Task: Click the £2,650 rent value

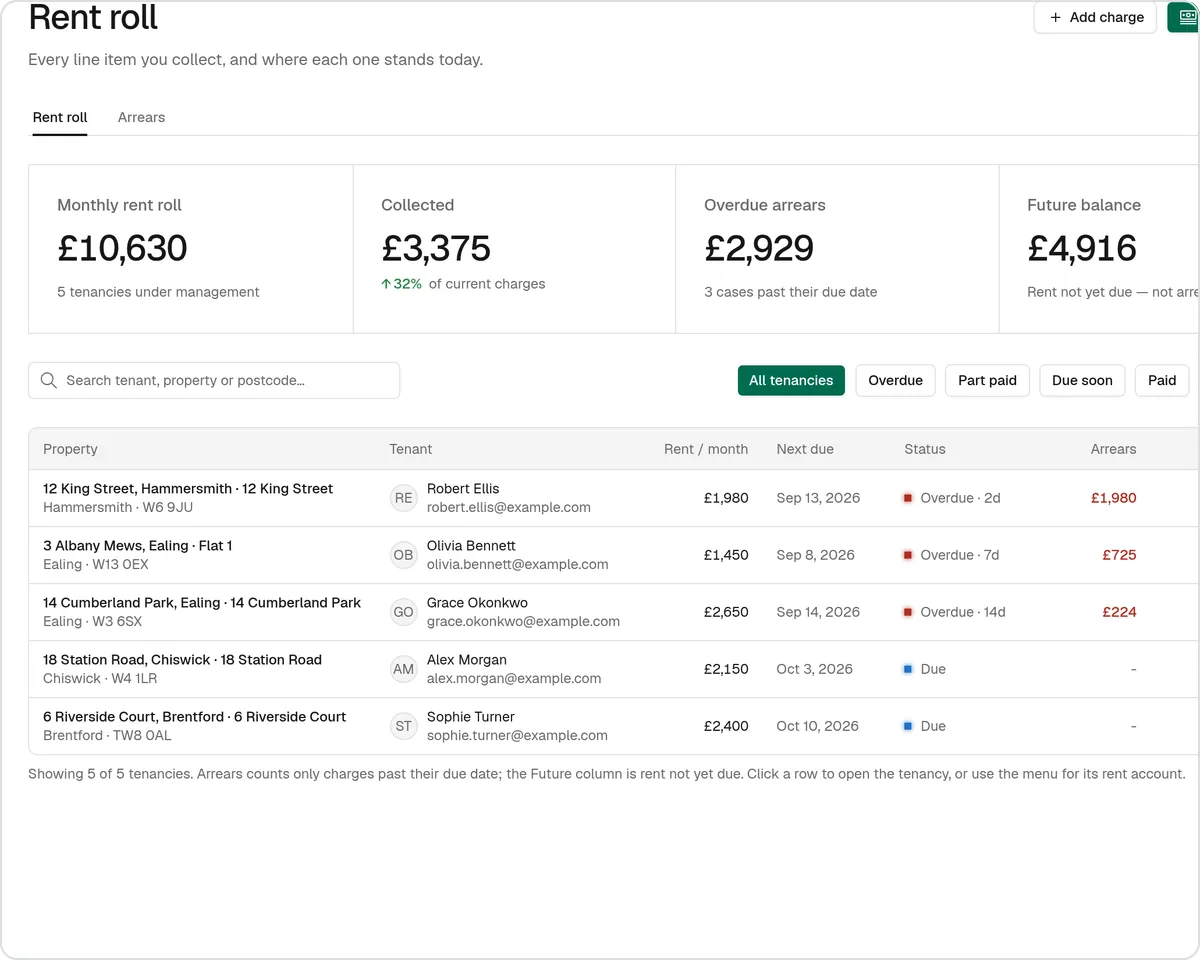Action: pos(726,612)
